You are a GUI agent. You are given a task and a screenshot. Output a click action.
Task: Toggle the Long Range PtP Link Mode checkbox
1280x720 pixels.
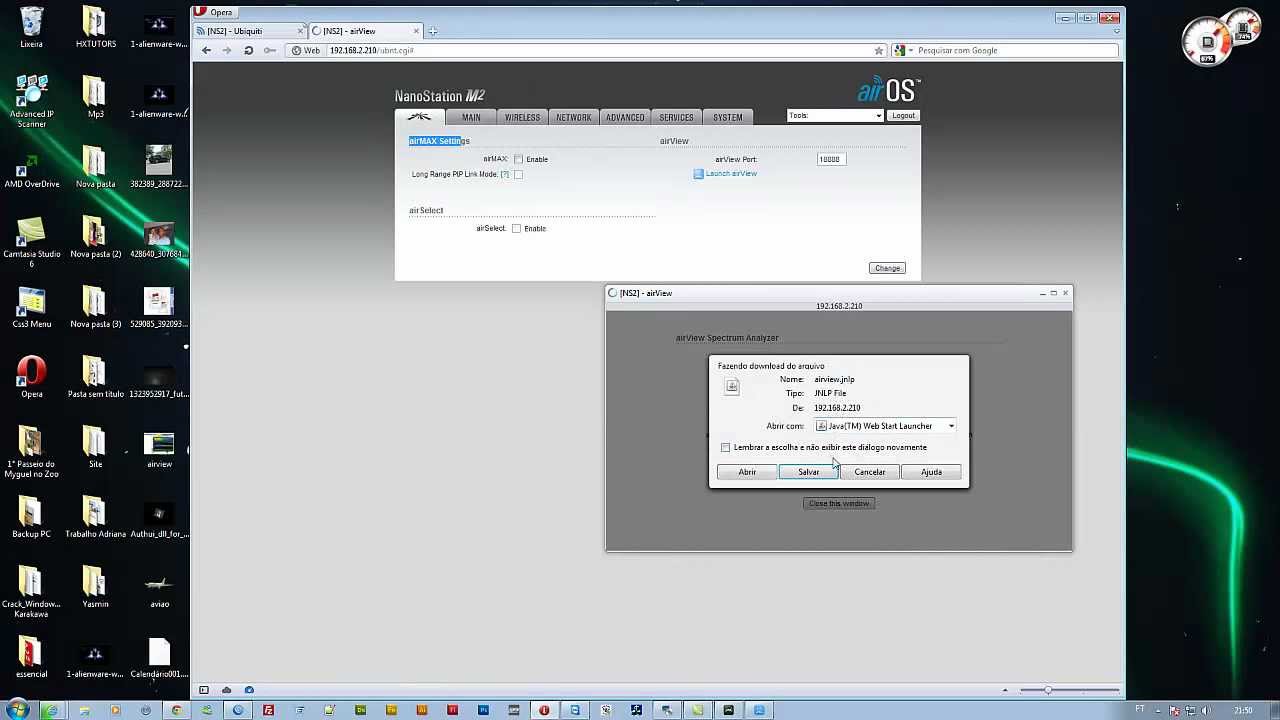click(518, 174)
